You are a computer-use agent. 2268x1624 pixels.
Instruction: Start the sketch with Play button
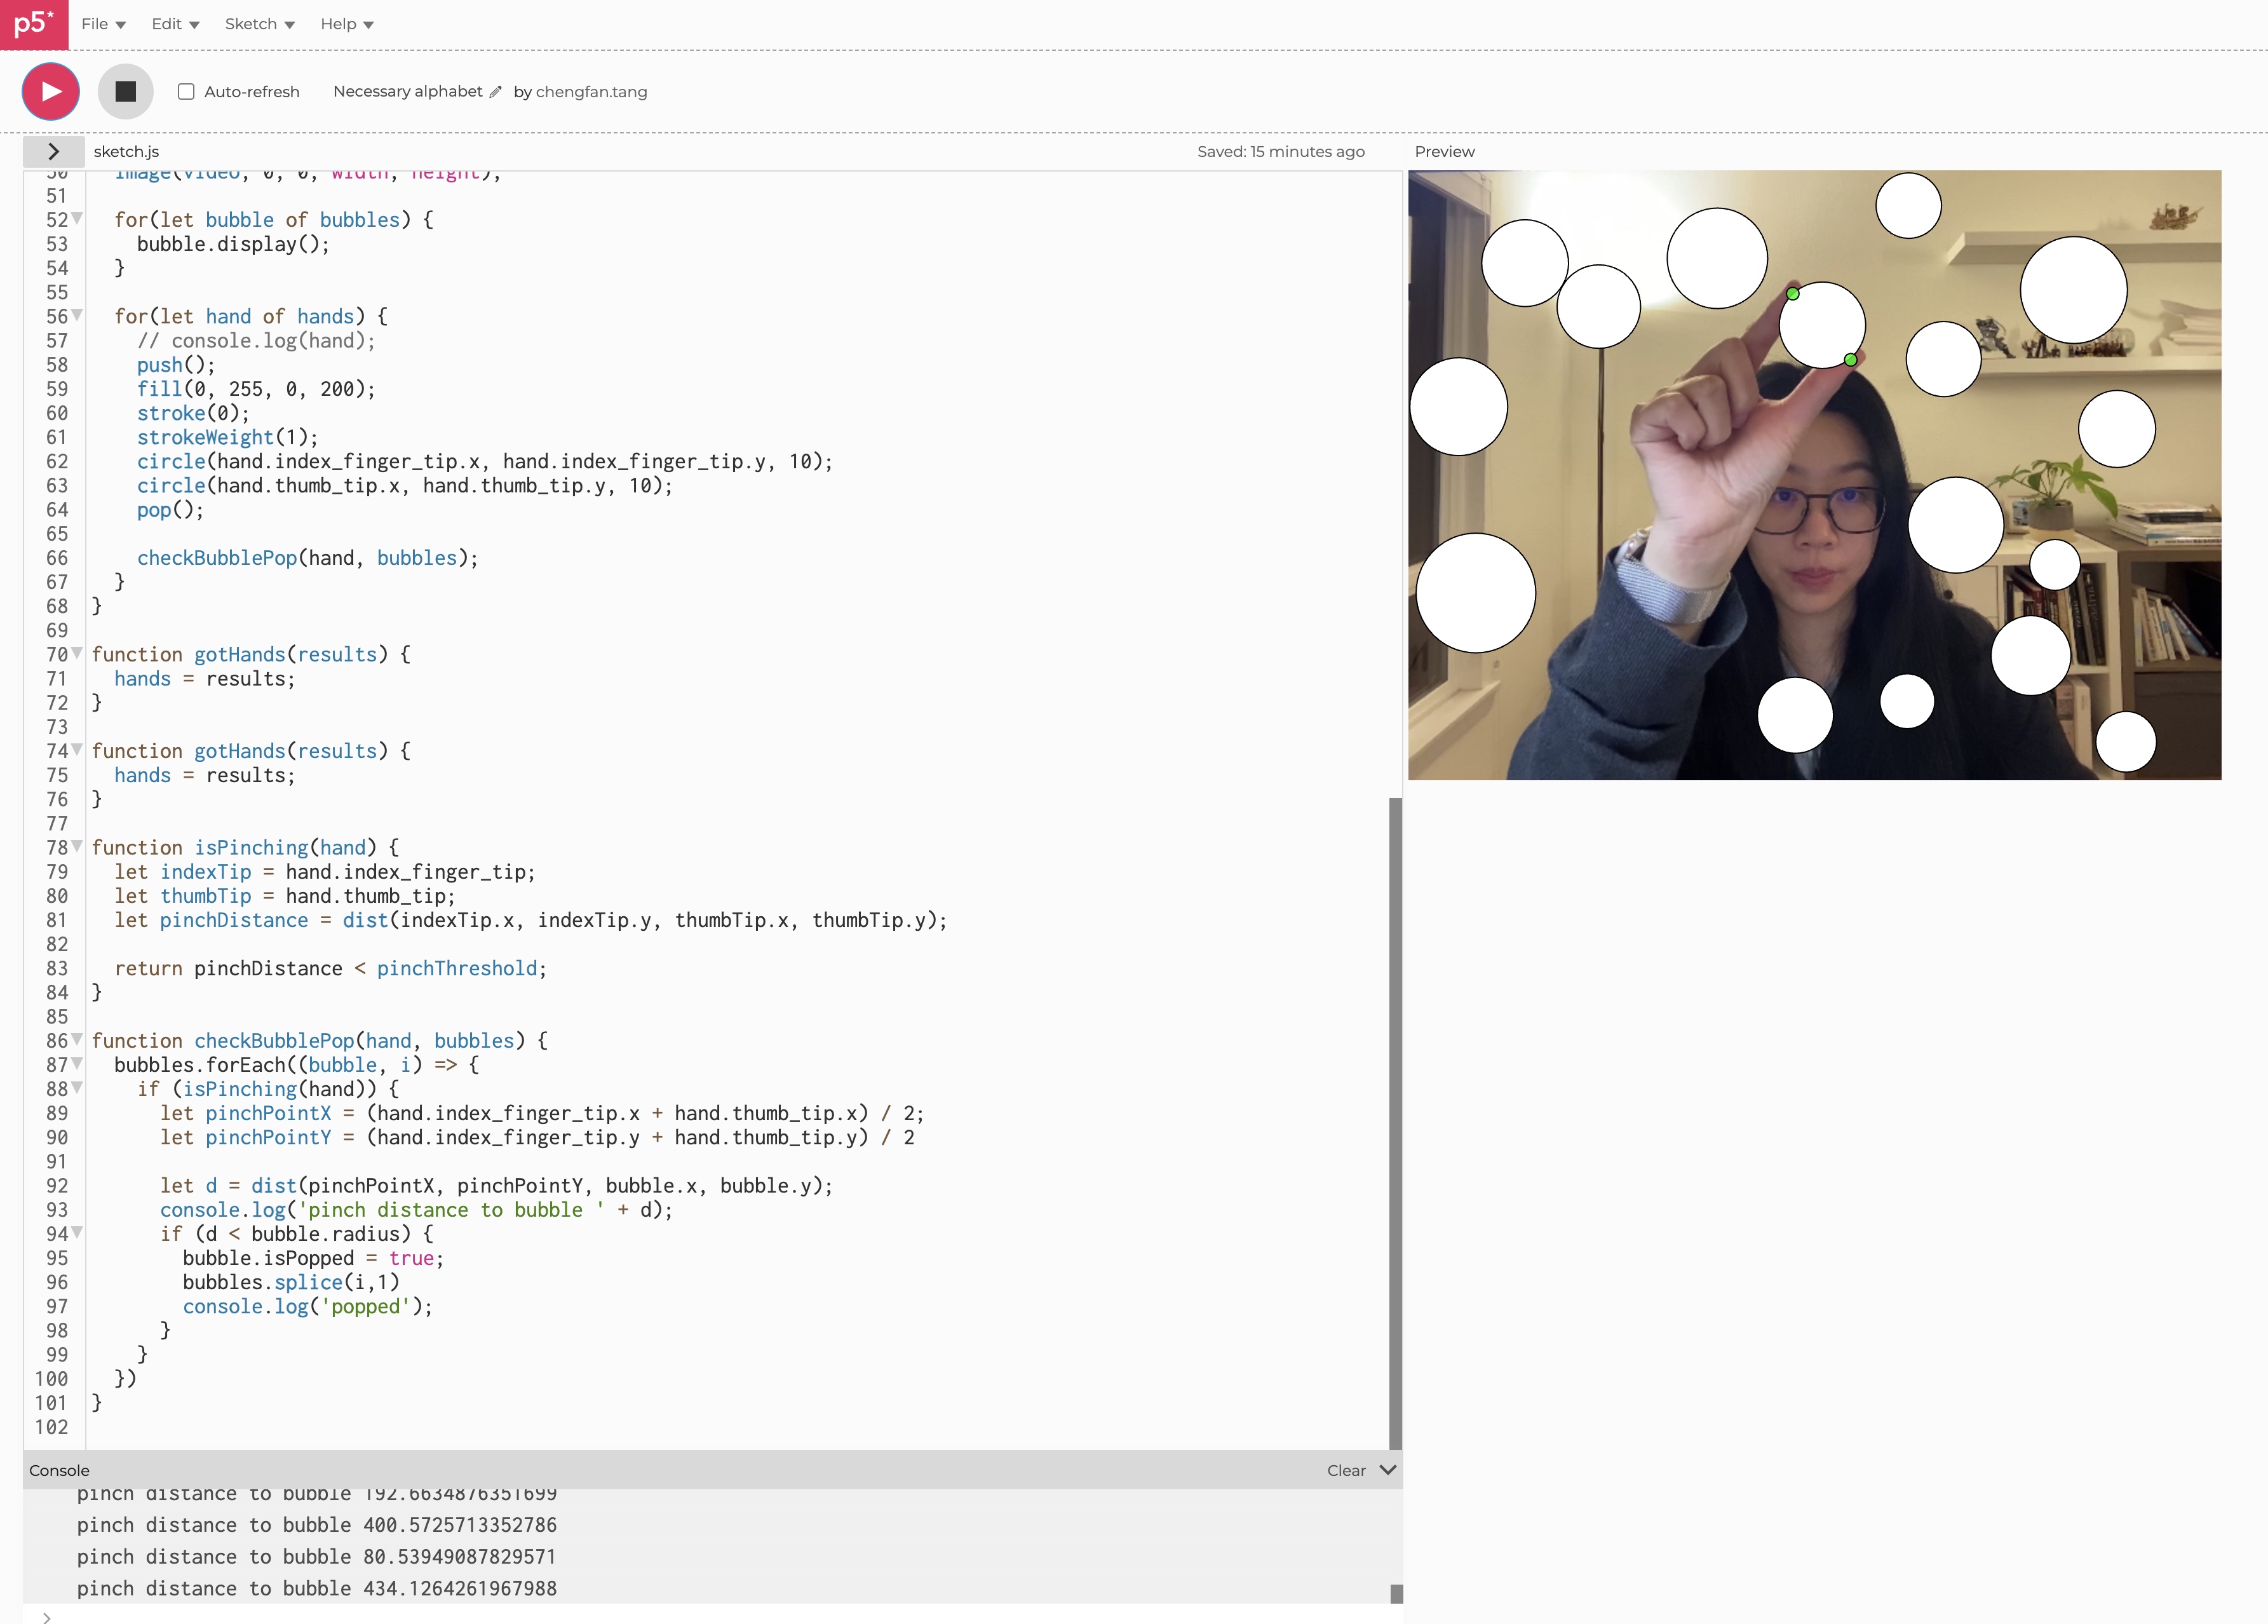pyautogui.click(x=51, y=92)
